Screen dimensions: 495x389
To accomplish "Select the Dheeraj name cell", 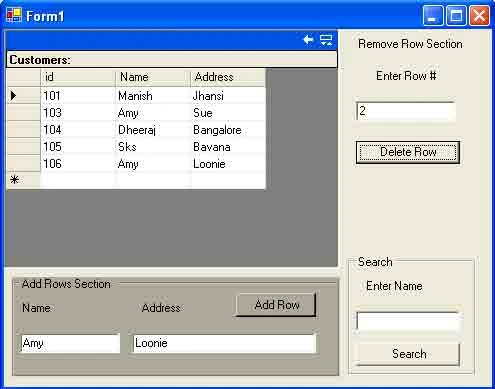I will pyautogui.click(x=153, y=130).
